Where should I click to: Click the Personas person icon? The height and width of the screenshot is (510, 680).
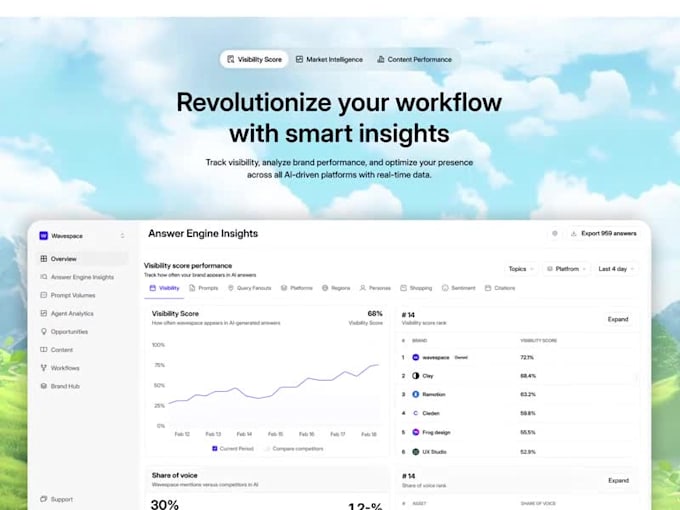click(363, 288)
